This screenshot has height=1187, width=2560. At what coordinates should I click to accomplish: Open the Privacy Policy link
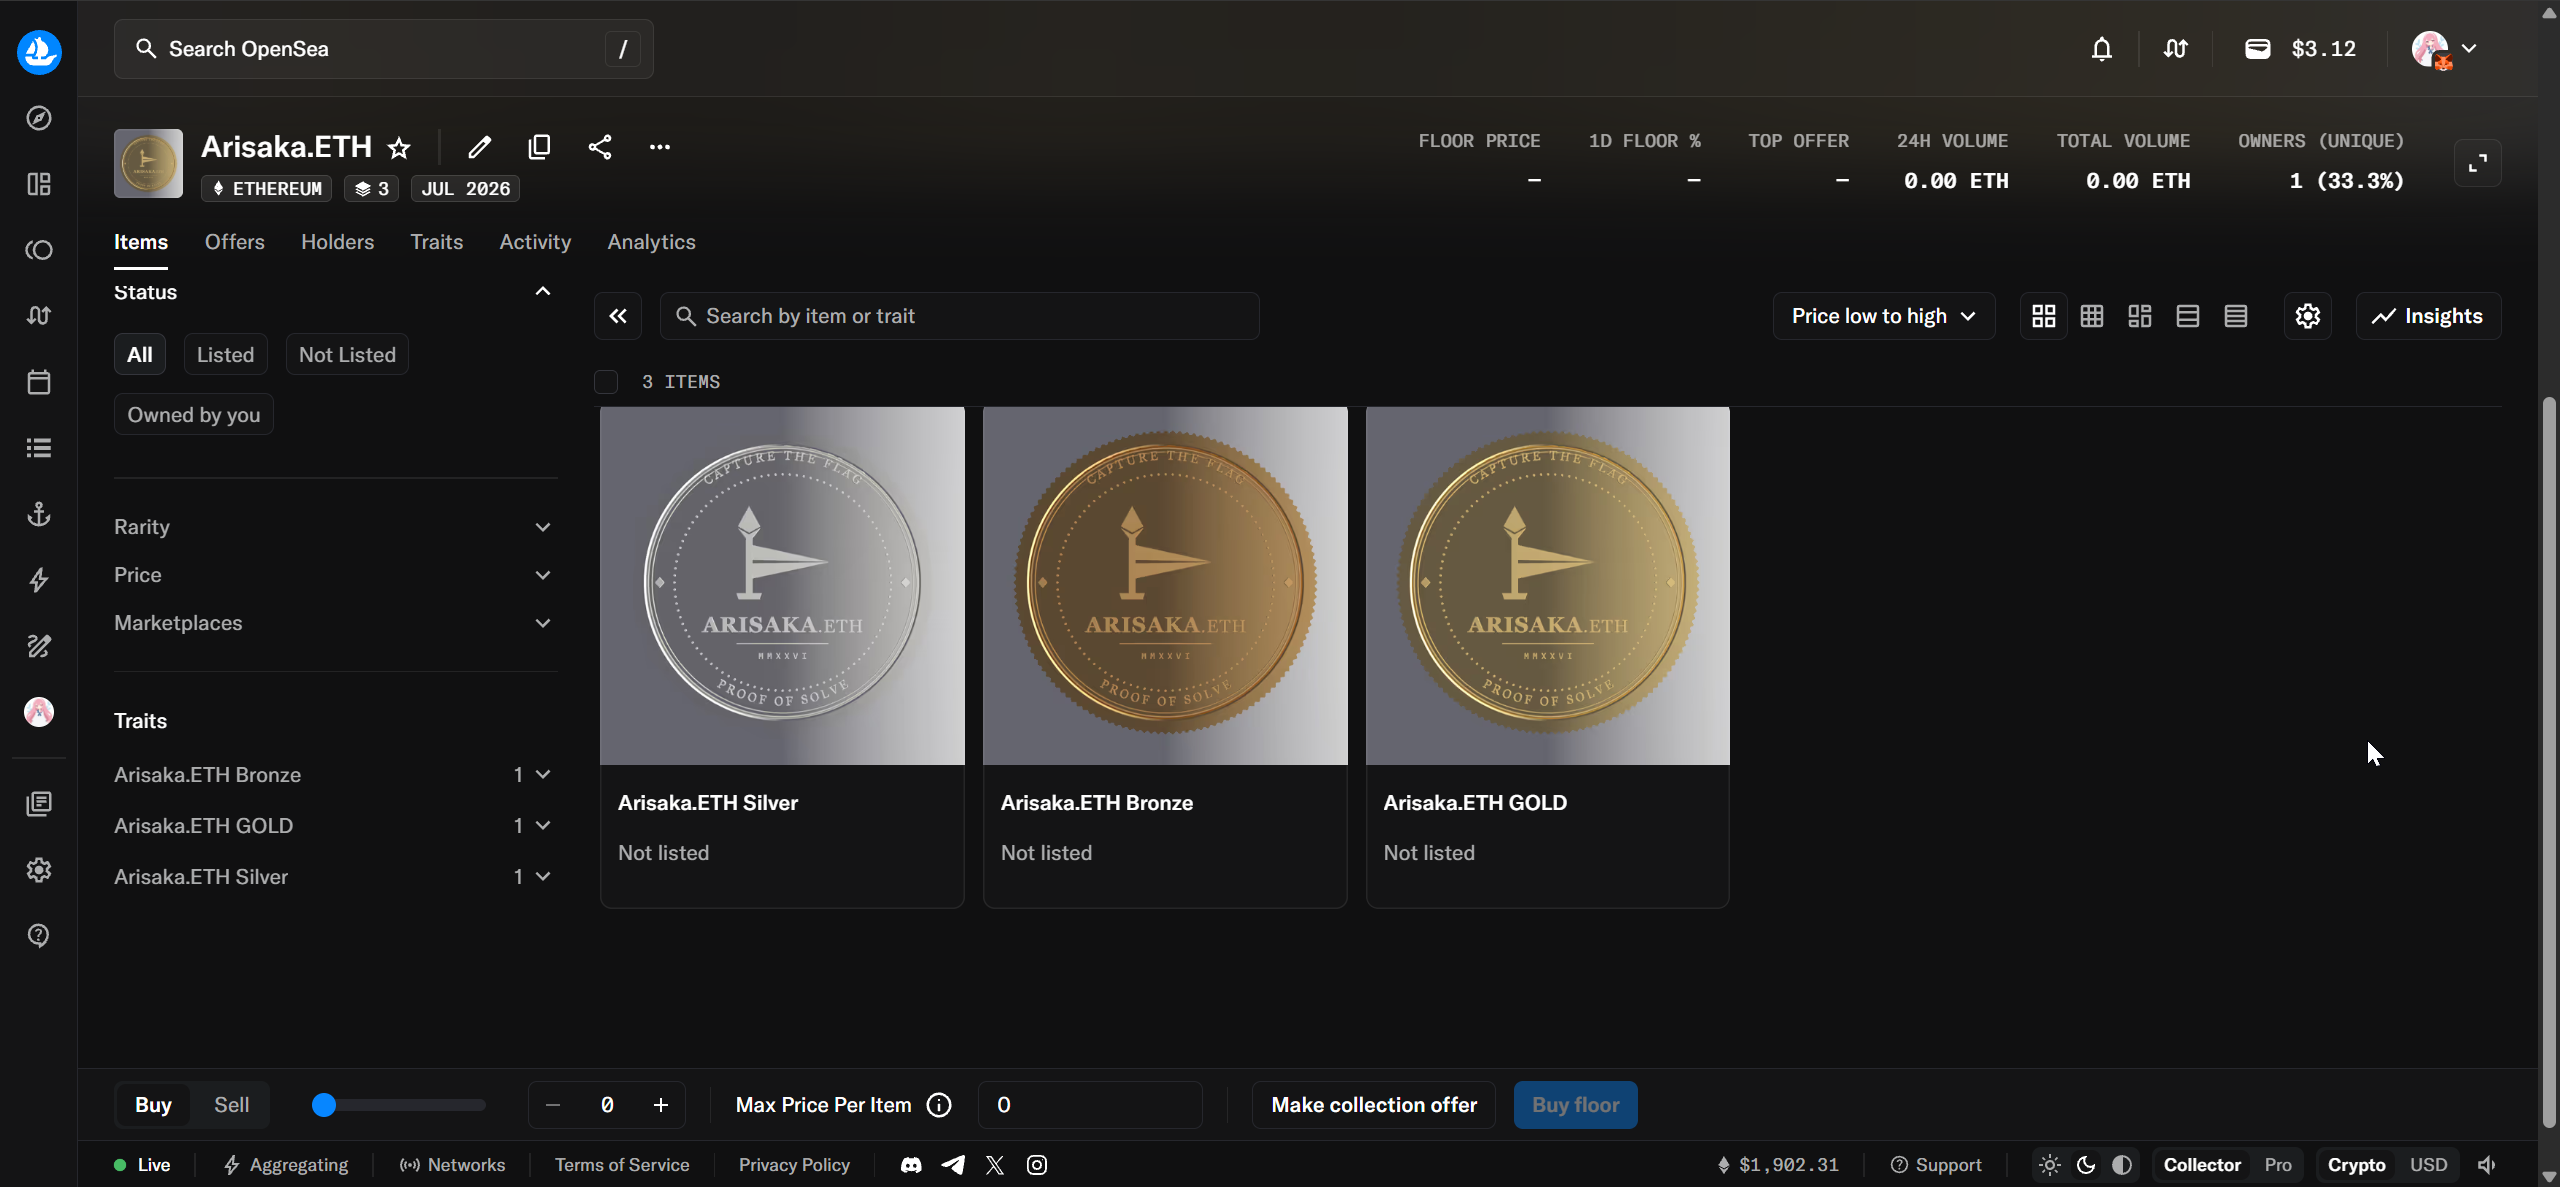794,1165
